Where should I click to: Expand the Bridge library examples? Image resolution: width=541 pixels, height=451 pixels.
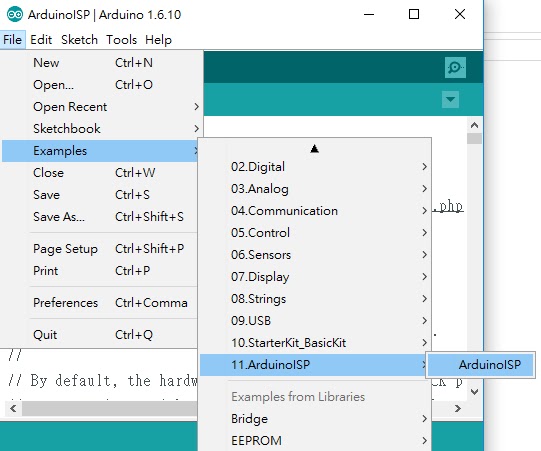pos(315,419)
